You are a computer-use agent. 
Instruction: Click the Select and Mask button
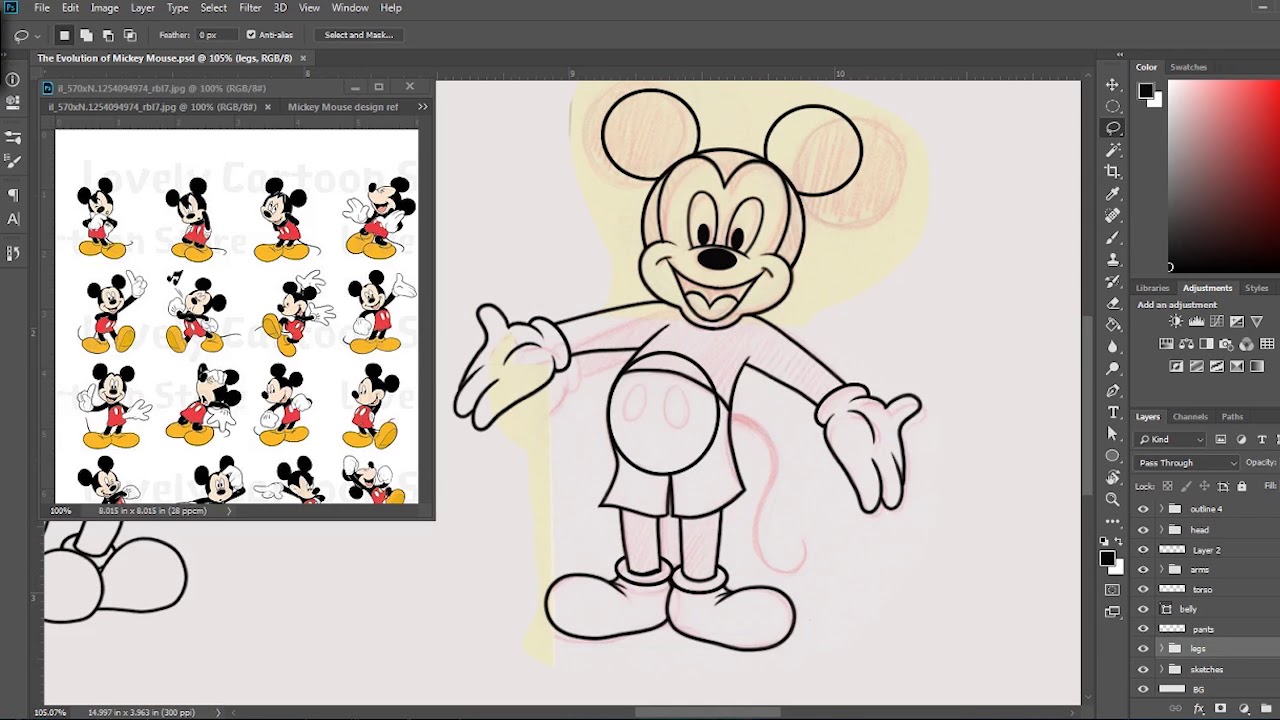click(359, 35)
